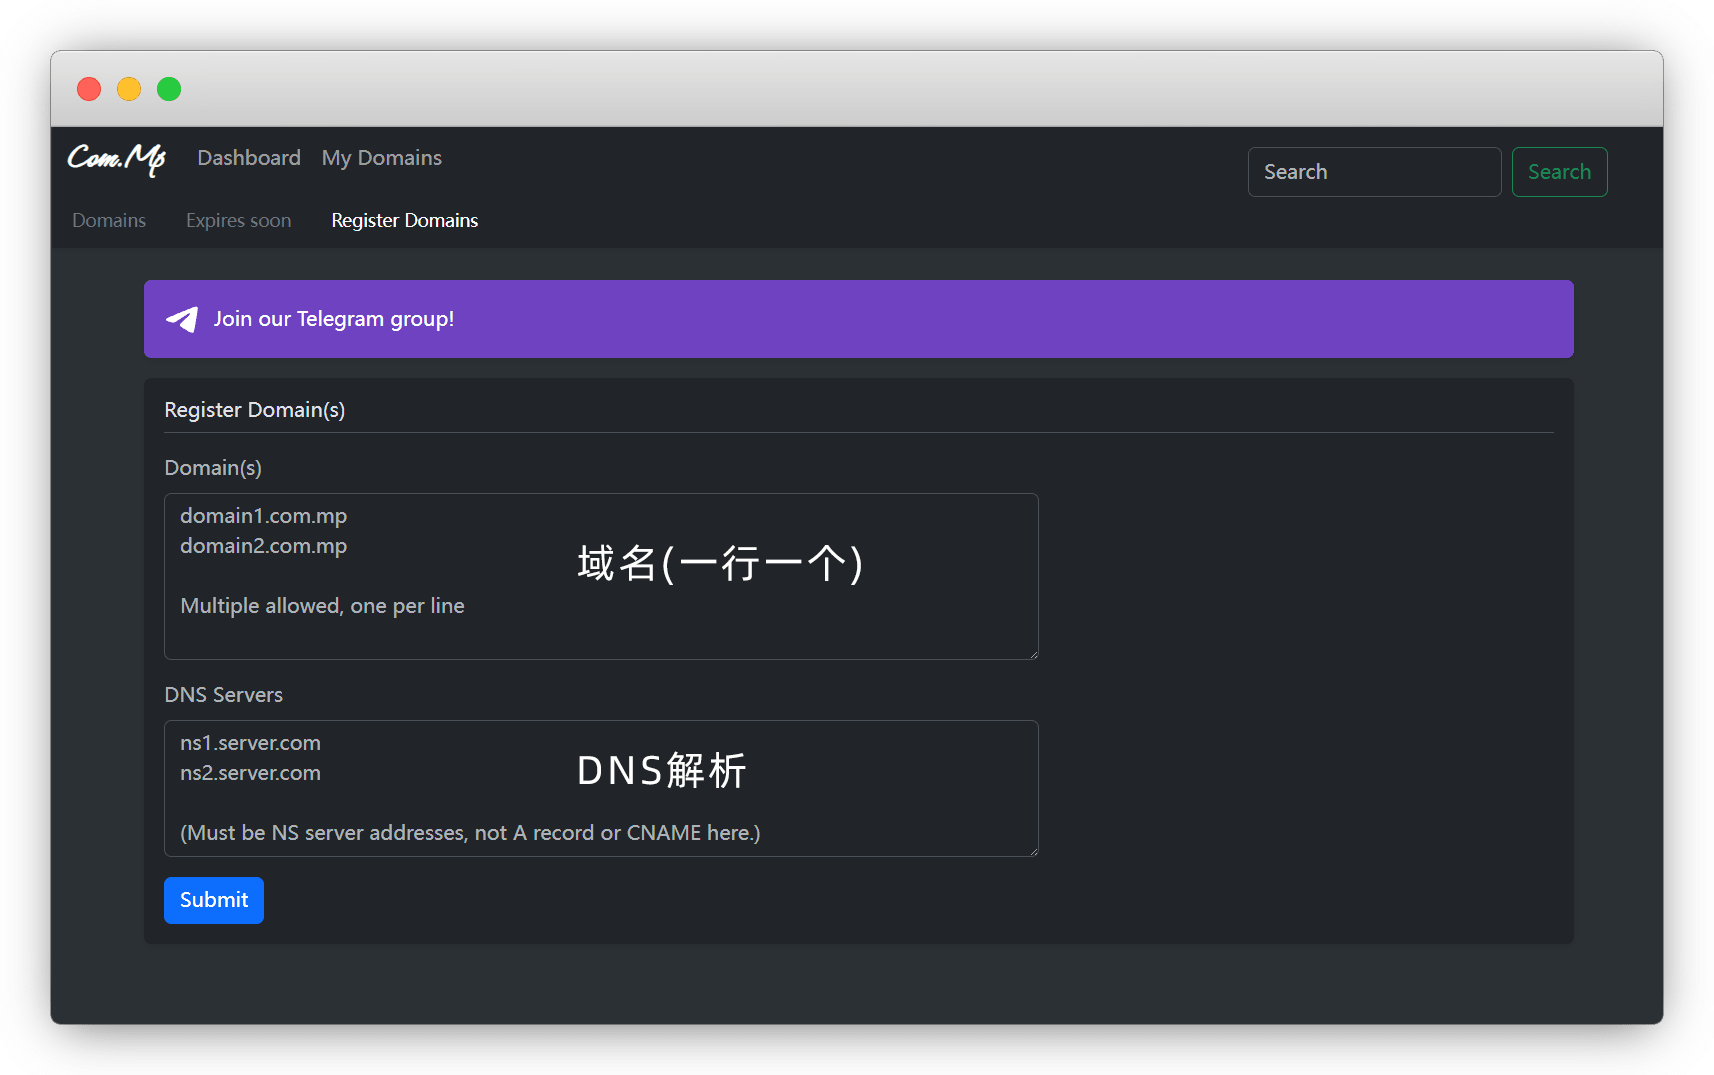Image resolution: width=1714 pixels, height=1075 pixels.
Task: Show the Expires soon tab
Action: 238,220
